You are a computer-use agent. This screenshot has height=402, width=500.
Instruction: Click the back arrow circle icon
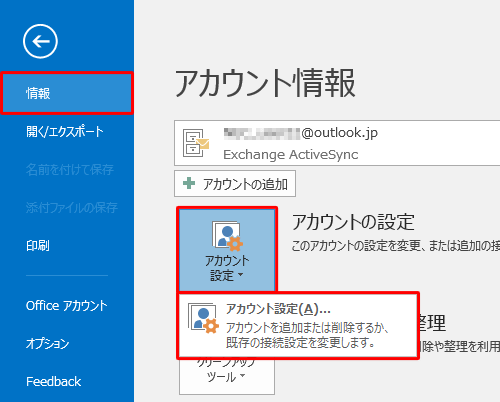pos(40,41)
